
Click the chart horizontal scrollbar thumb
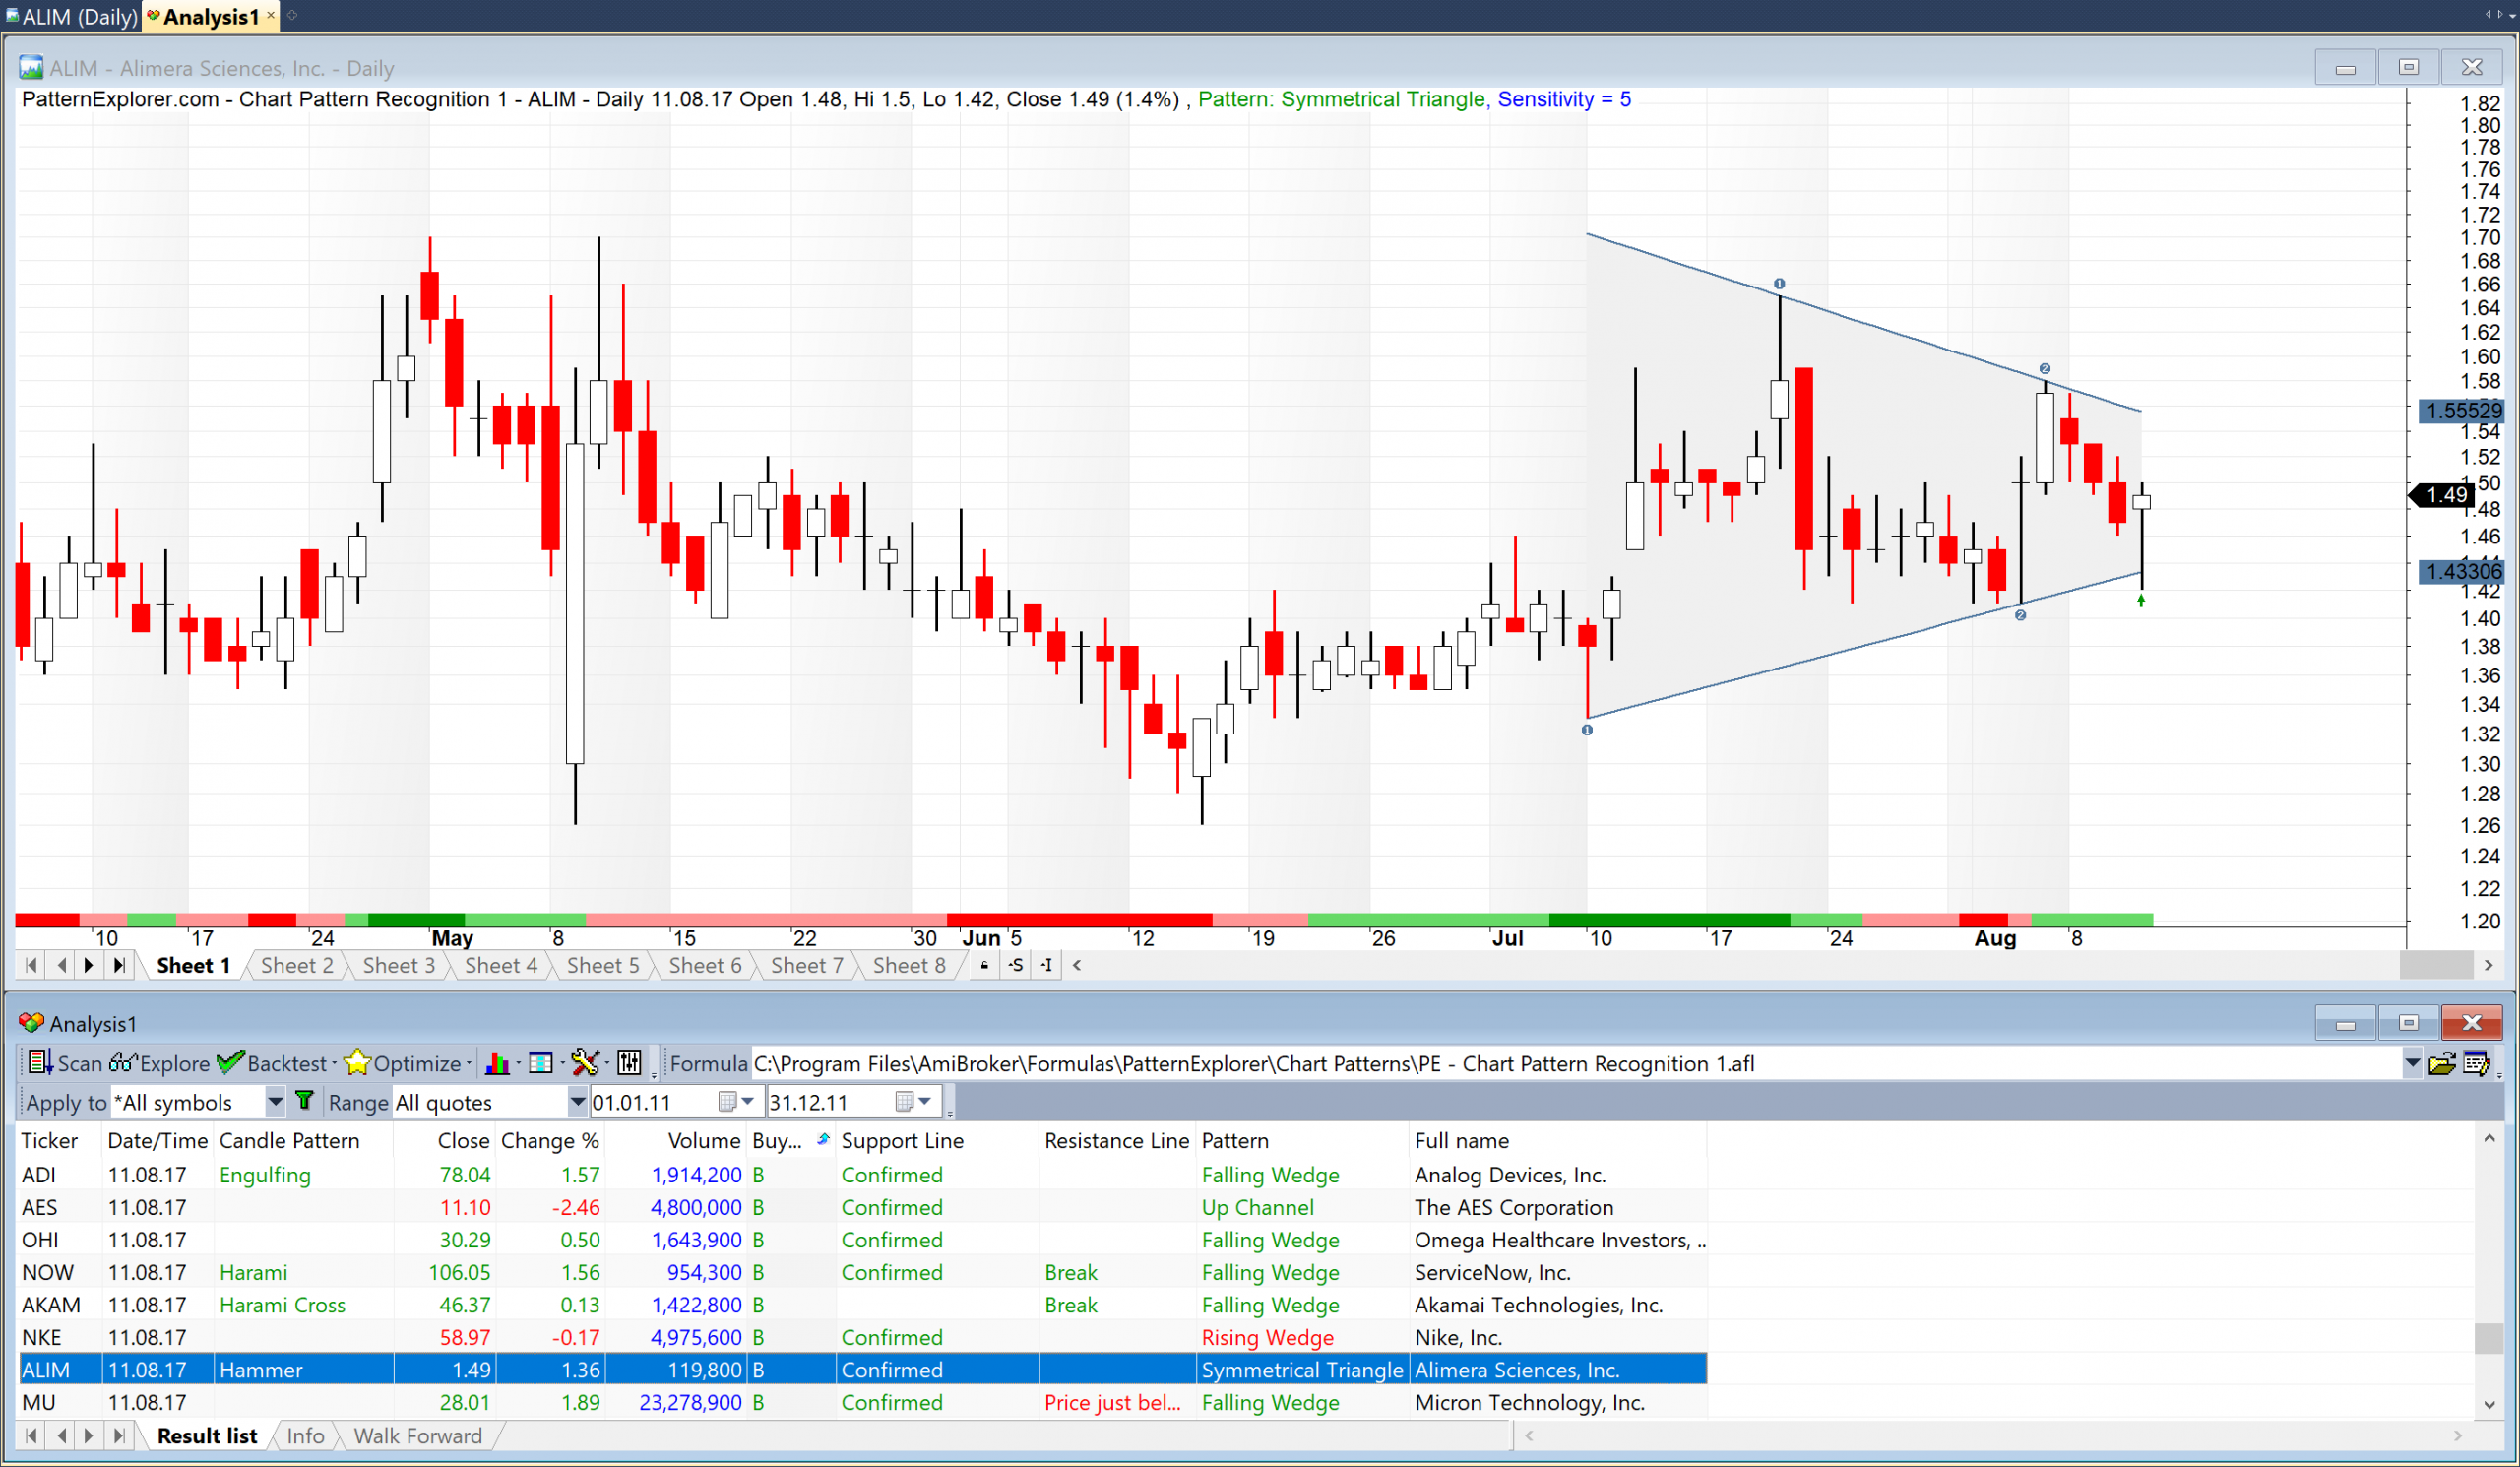(x=2436, y=965)
